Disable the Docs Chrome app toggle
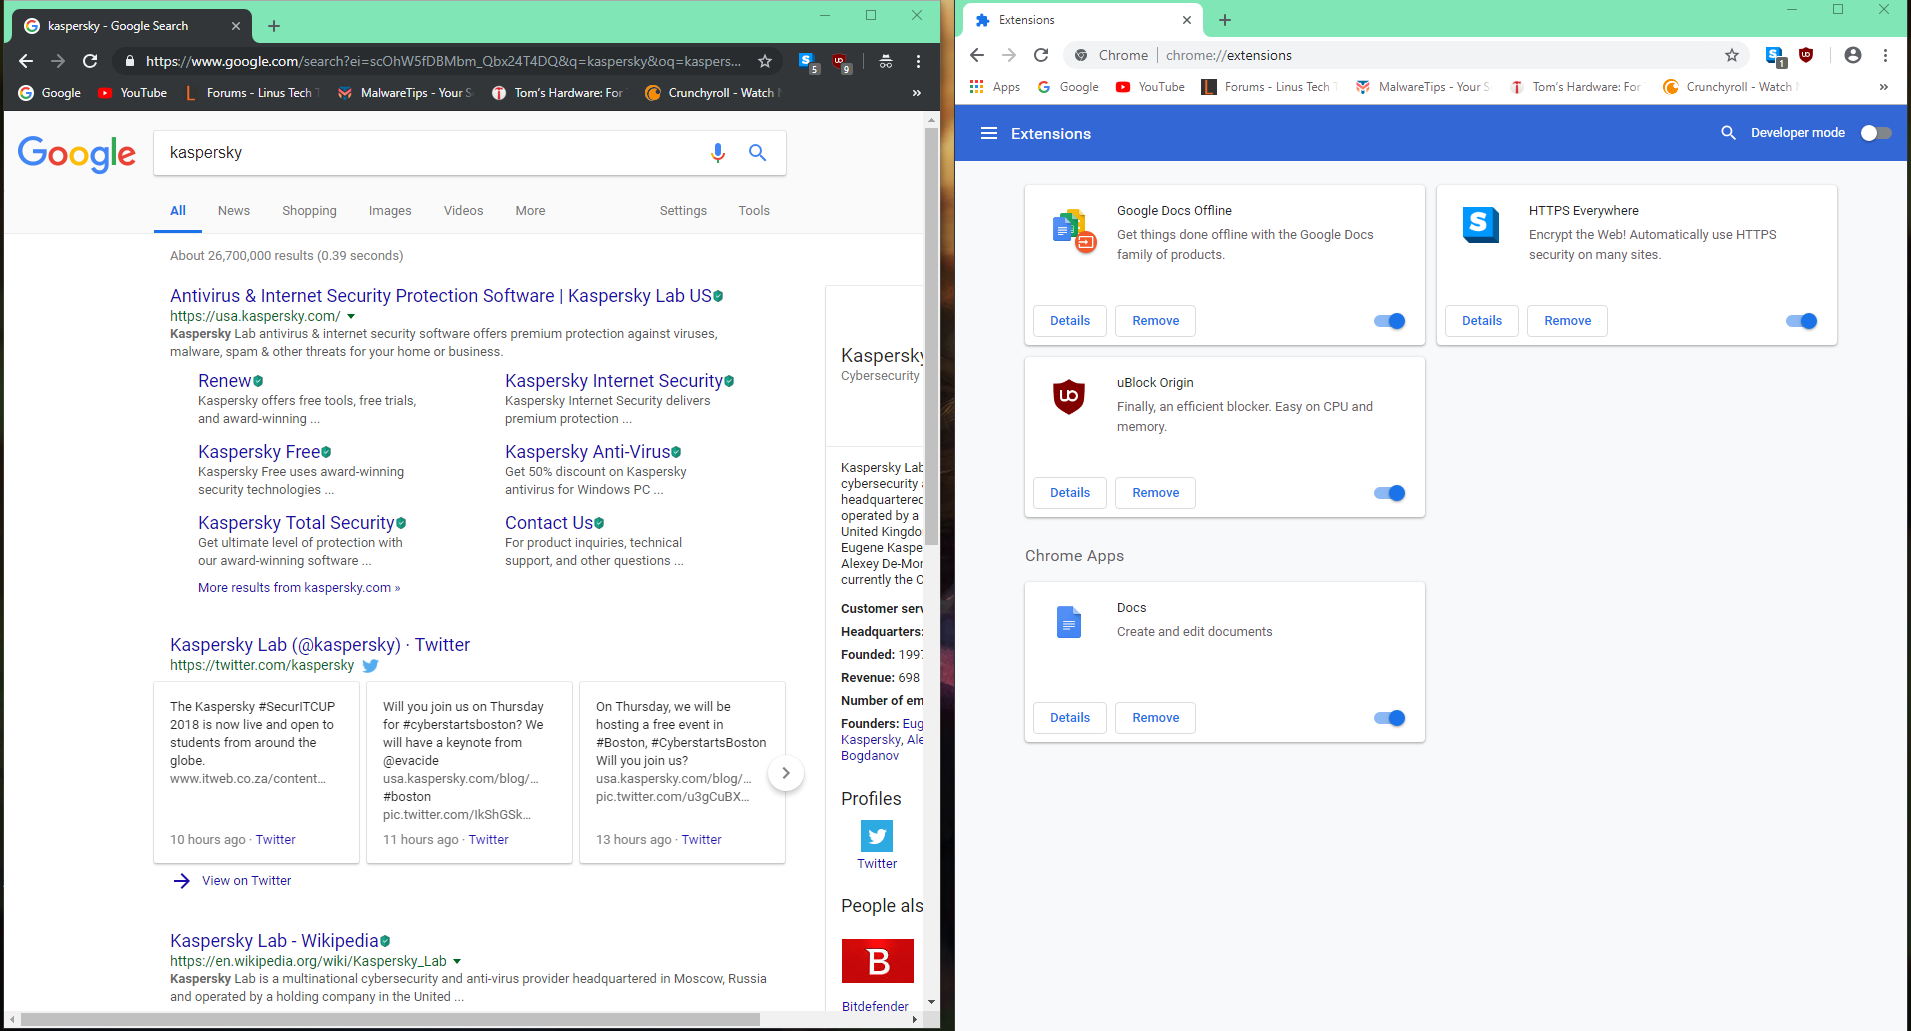 (x=1389, y=718)
